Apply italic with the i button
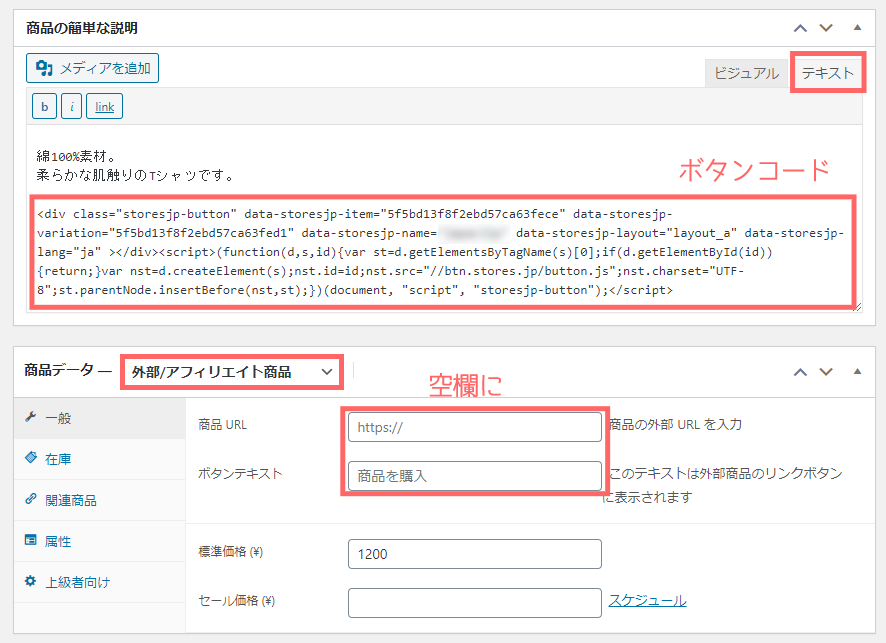This screenshot has width=886, height=643. [x=72, y=106]
